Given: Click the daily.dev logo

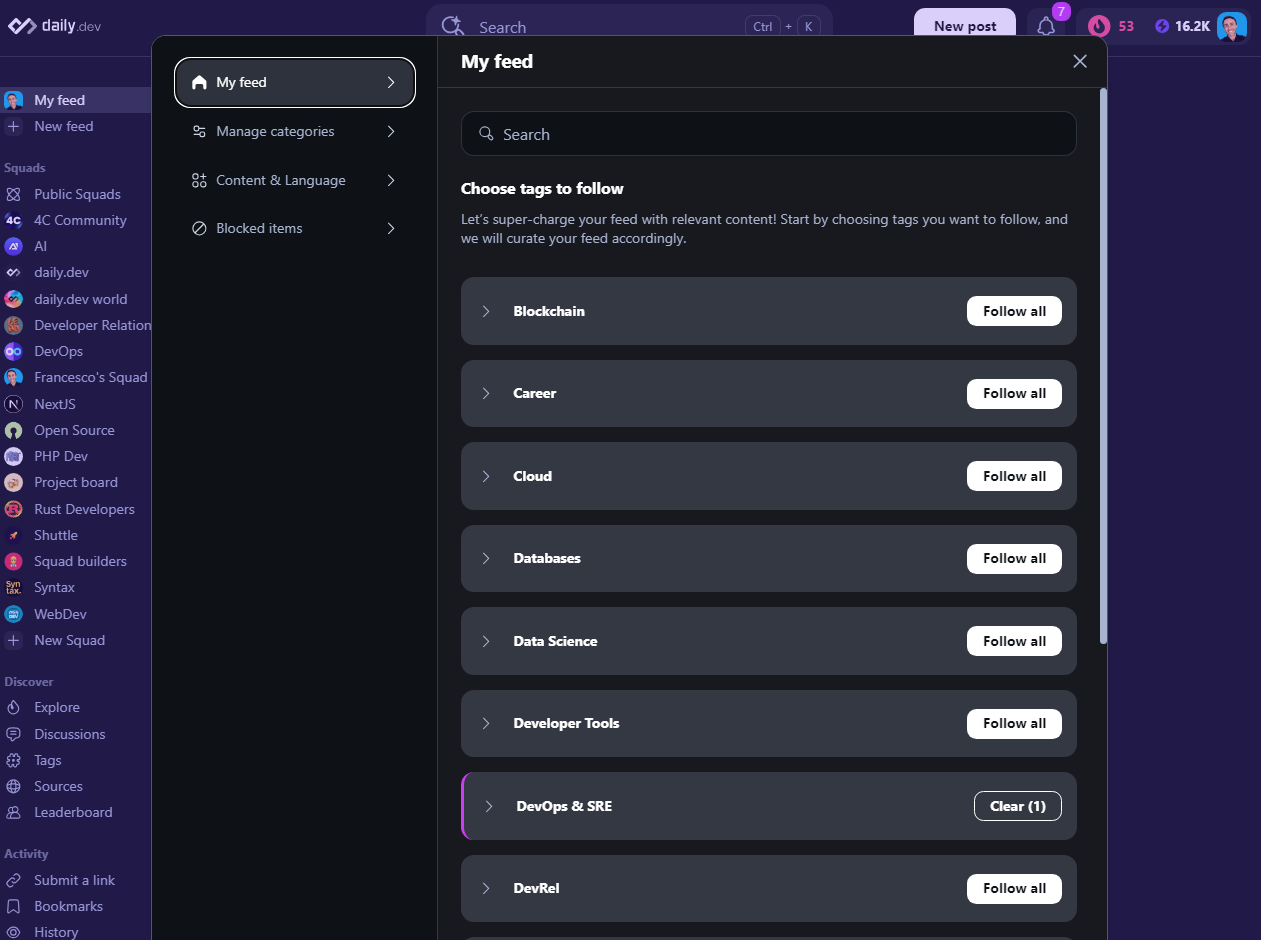Looking at the screenshot, I should (x=55, y=26).
